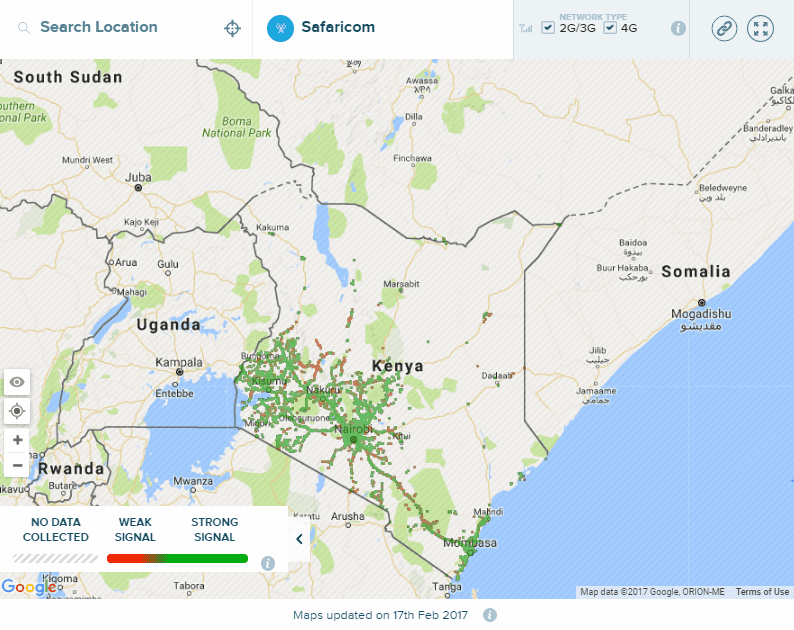Screen dimensions: 794x630
Task: Click 'Maps updated on 17th Feb 2017' text
Action: 380,615
